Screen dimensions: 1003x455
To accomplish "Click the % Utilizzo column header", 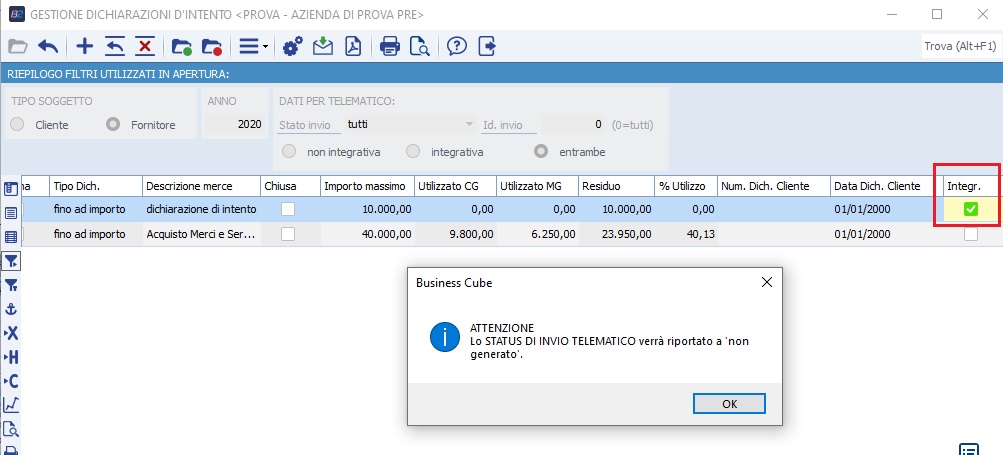I will coord(686,186).
